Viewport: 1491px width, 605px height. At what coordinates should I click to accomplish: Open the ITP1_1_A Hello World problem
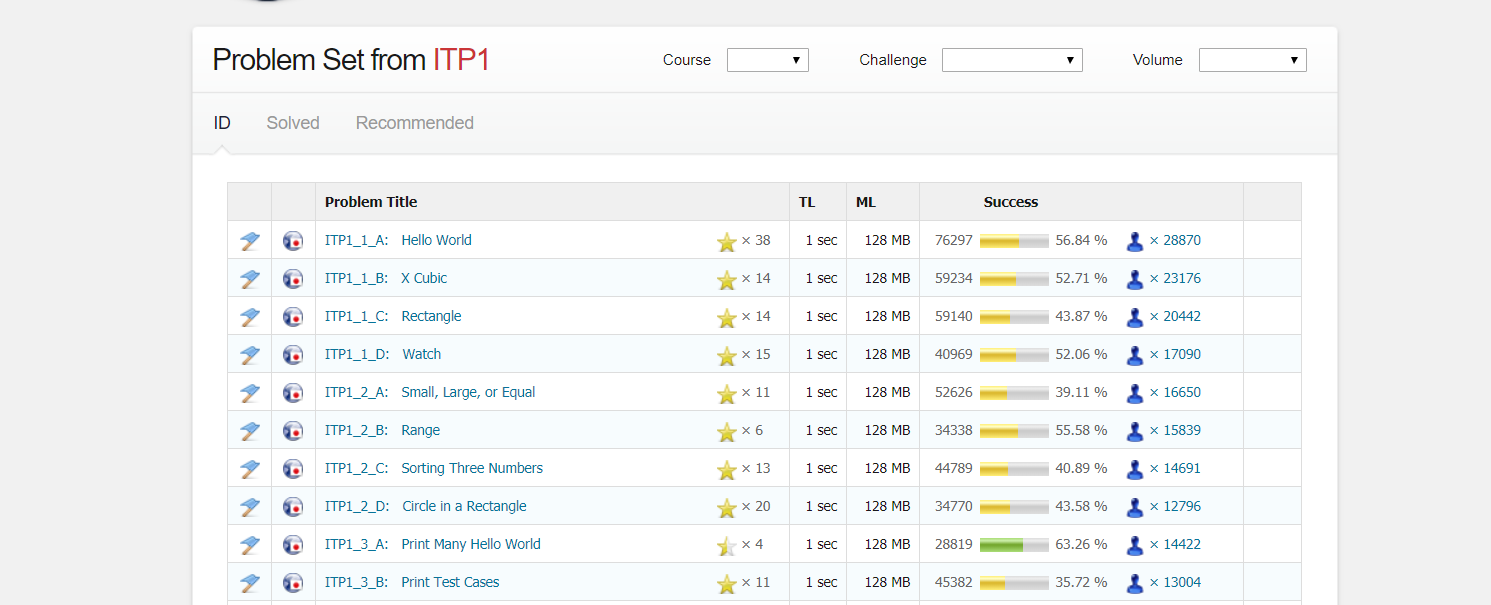(398, 240)
